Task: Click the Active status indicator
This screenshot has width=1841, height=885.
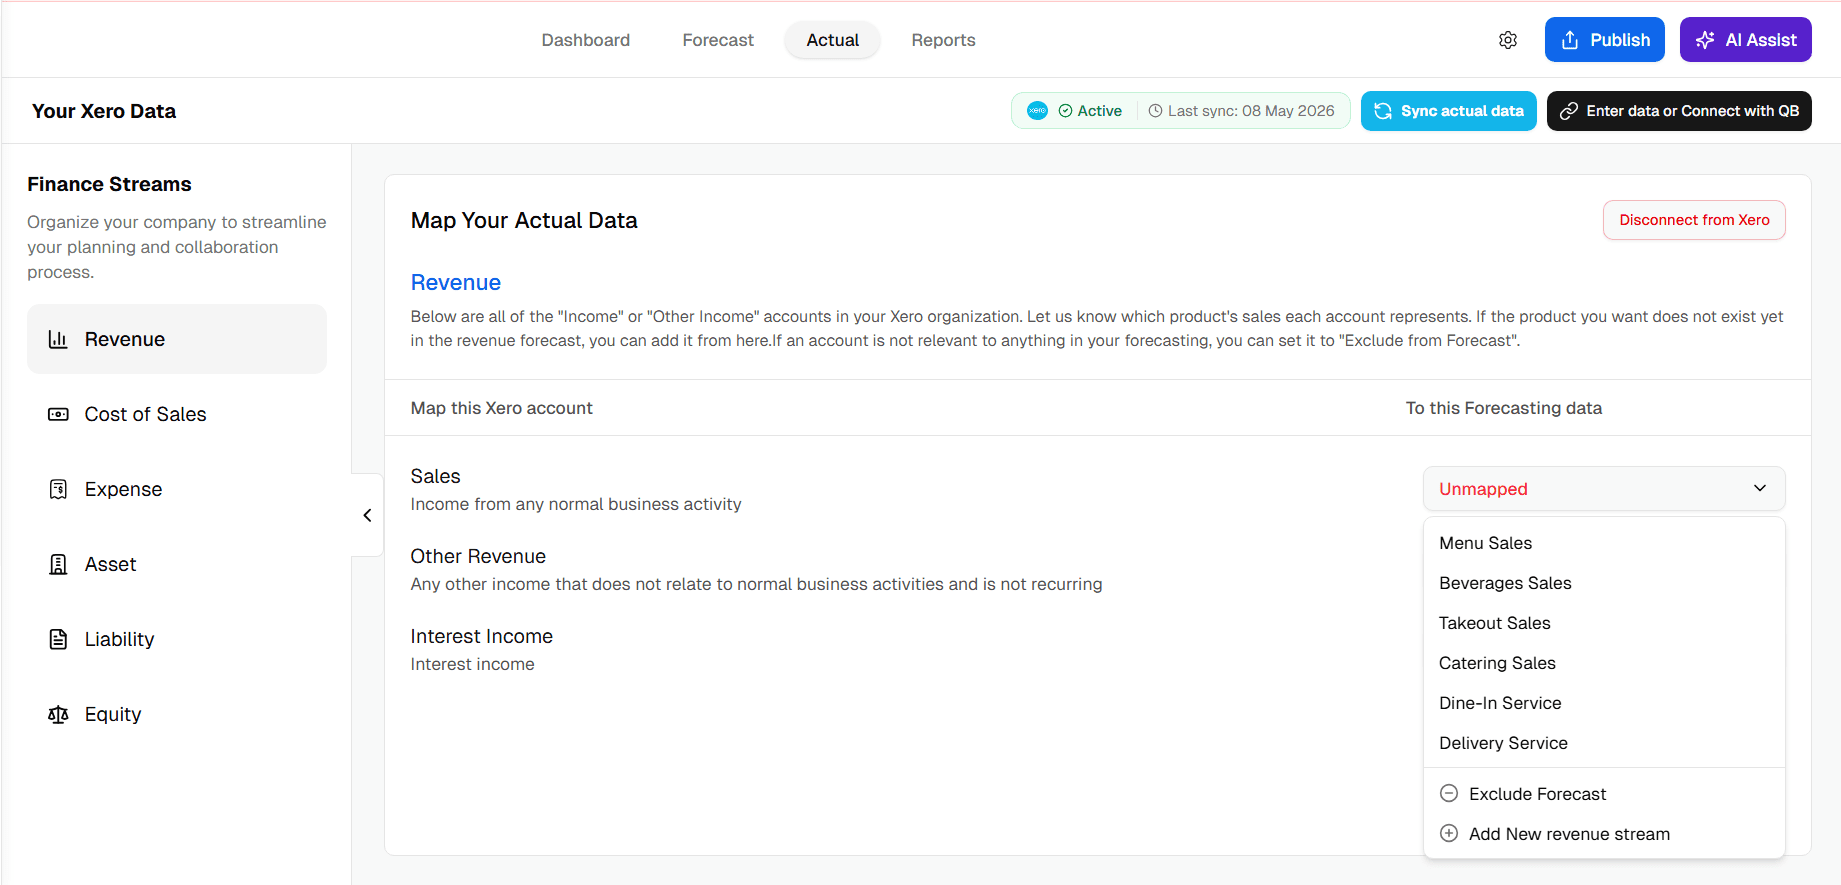Action: pyautogui.click(x=1090, y=111)
